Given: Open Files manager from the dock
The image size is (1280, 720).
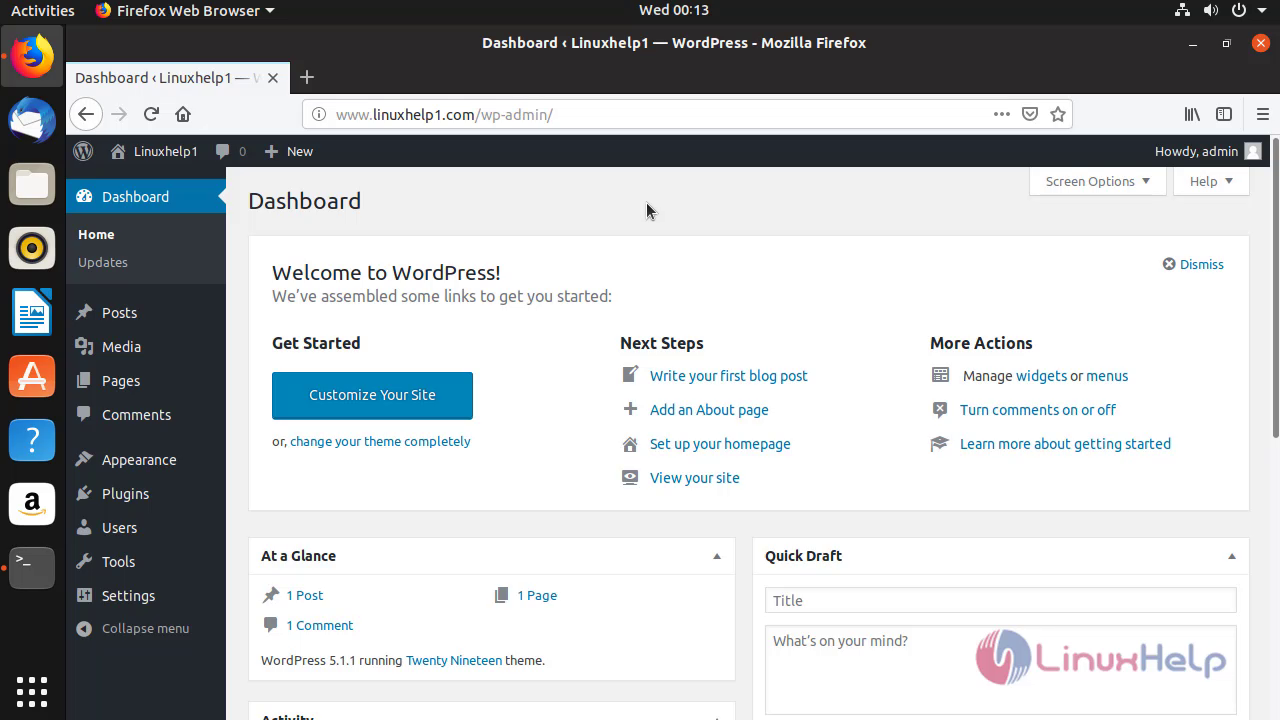Looking at the screenshot, I should tap(32, 185).
